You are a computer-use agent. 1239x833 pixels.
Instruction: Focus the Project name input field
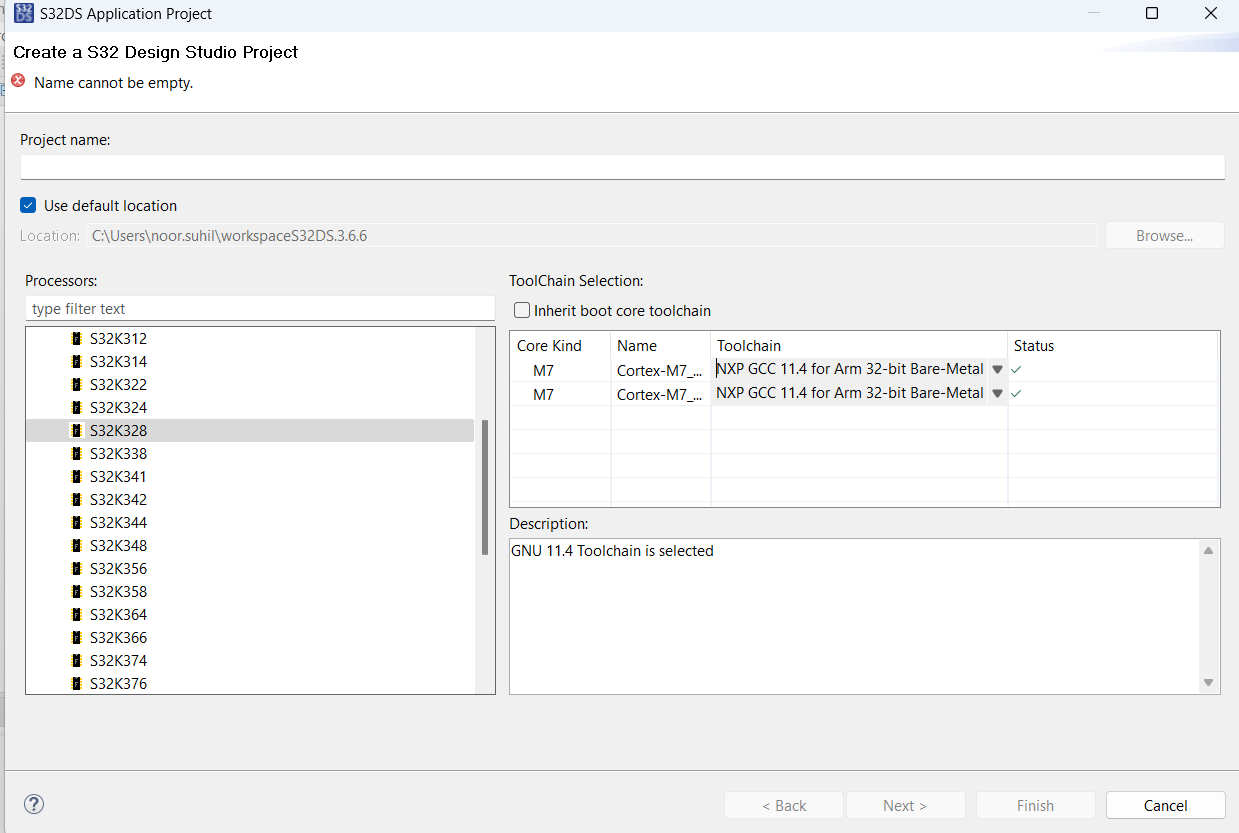622,167
